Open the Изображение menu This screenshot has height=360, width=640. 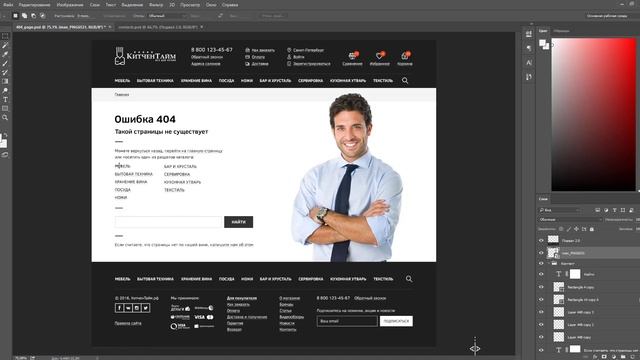70,5
